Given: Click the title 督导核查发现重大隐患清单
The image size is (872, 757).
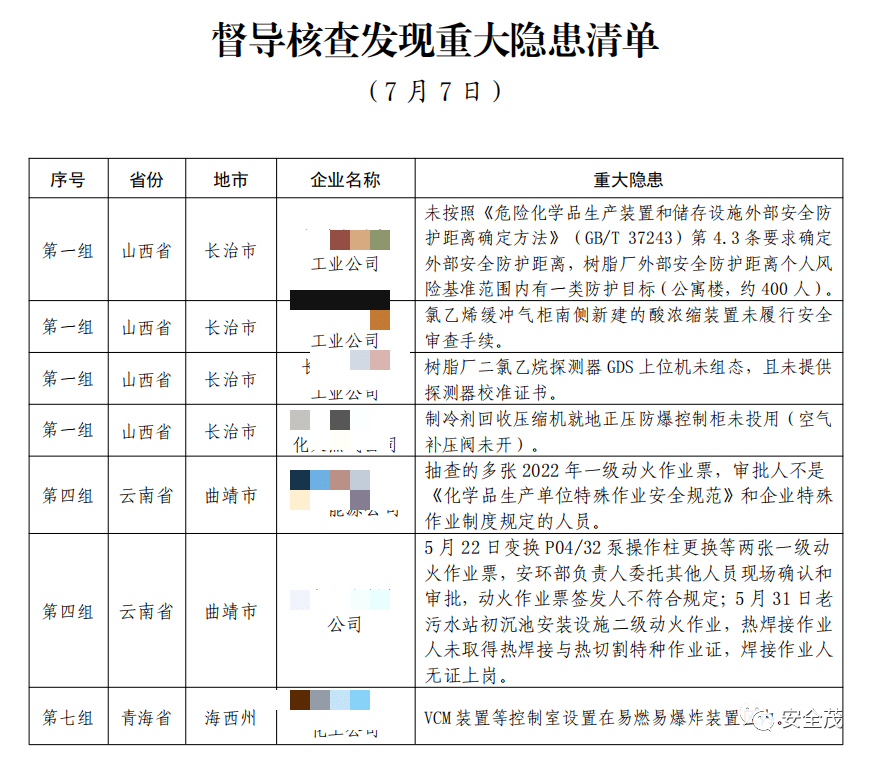Looking at the screenshot, I should point(435,41).
